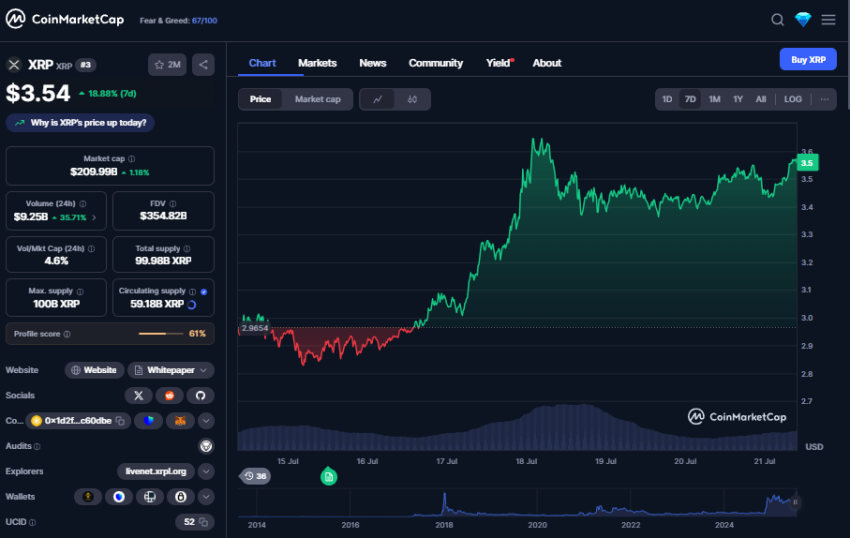This screenshot has height=538, width=850.
Task: Click the blue shield wallet icon
Action: click(149, 421)
